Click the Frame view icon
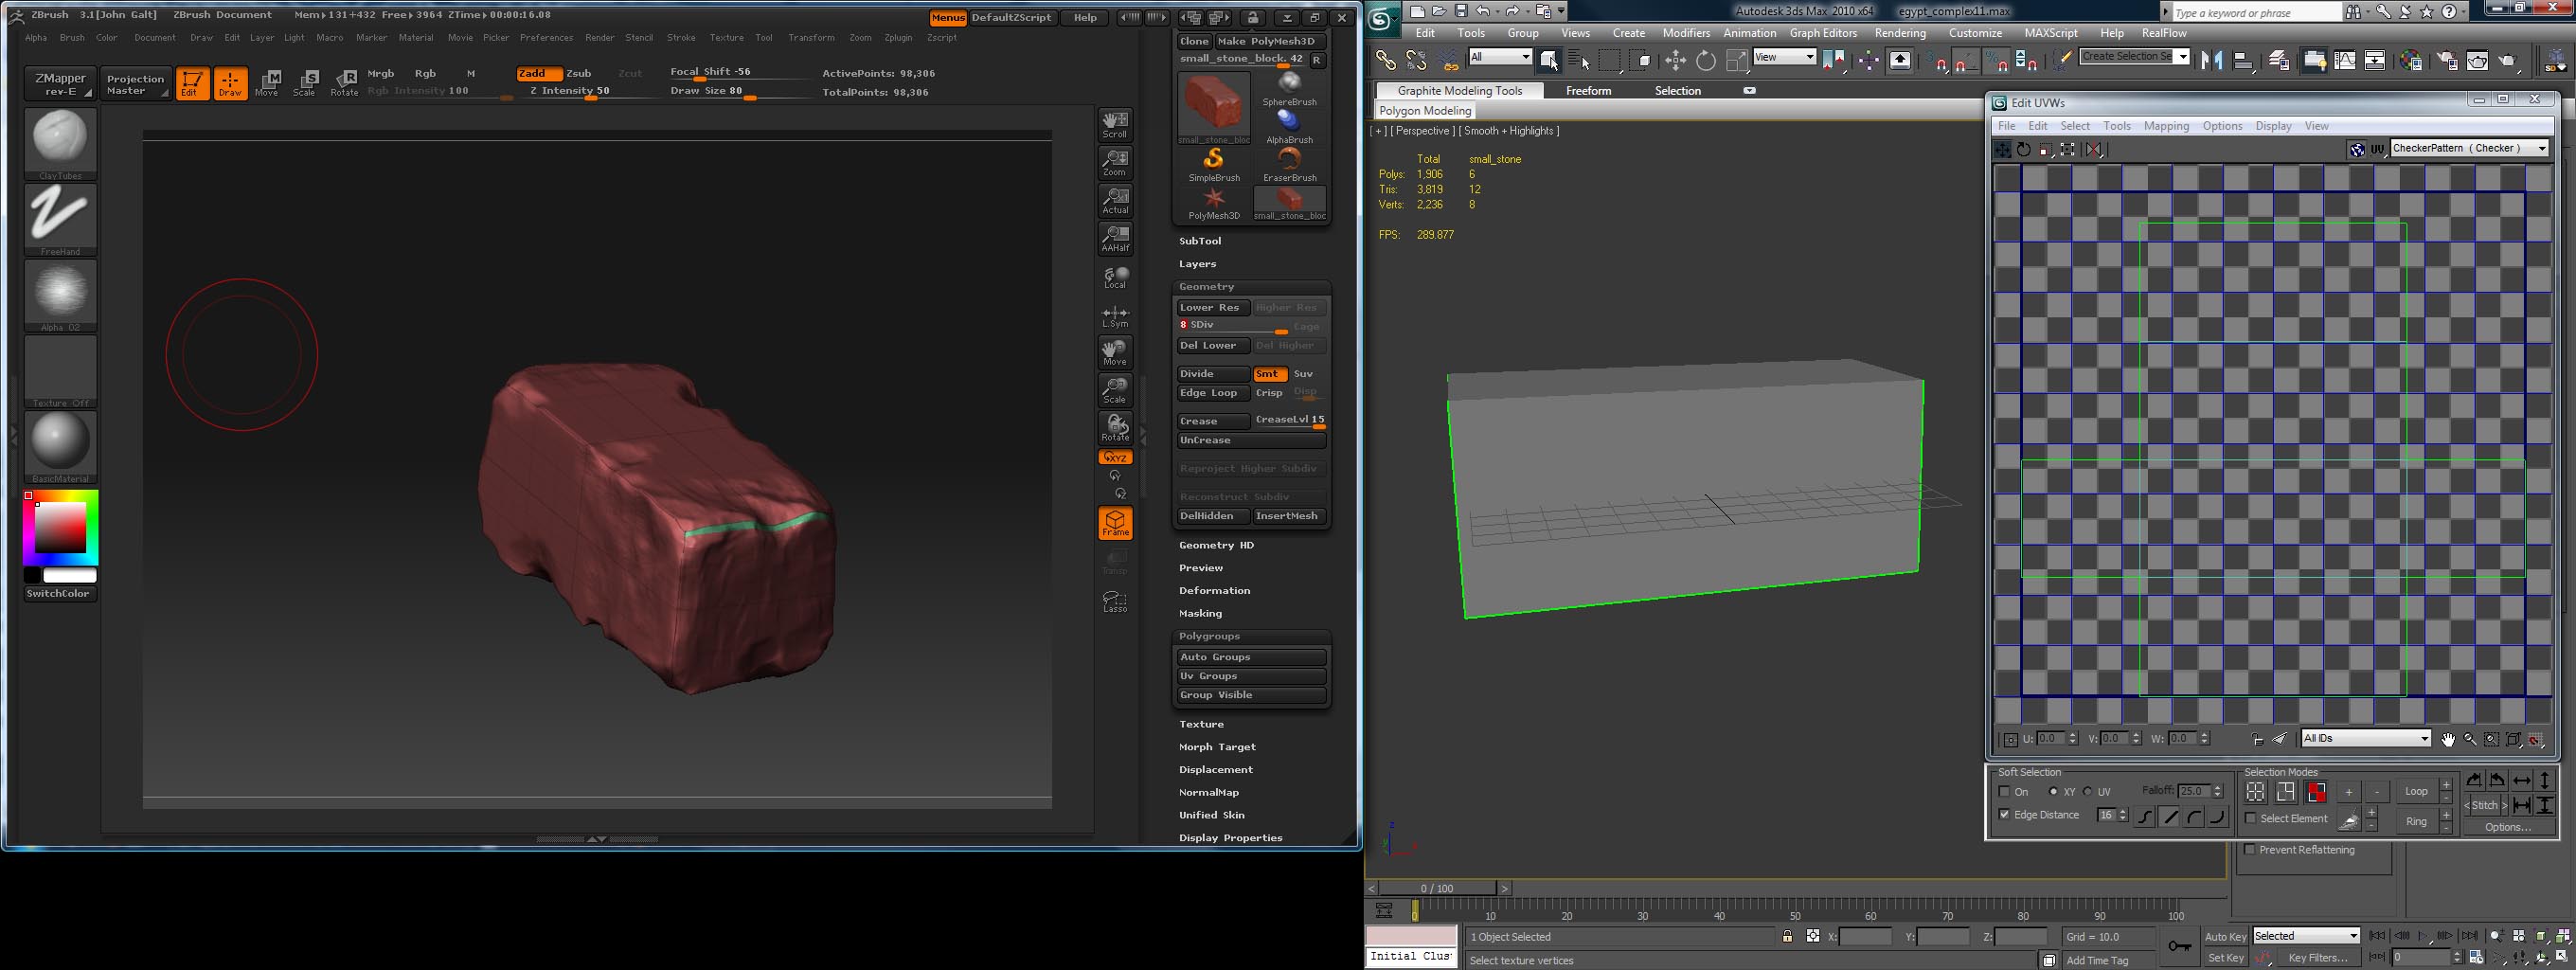 [x=1115, y=523]
